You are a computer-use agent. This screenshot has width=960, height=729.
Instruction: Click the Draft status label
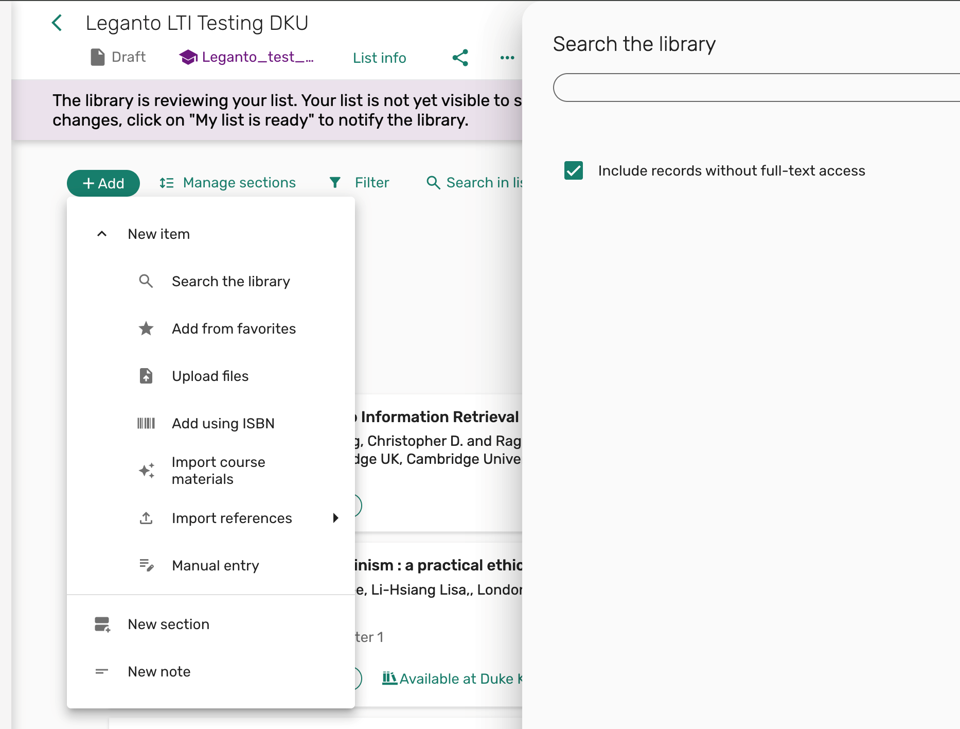129,57
